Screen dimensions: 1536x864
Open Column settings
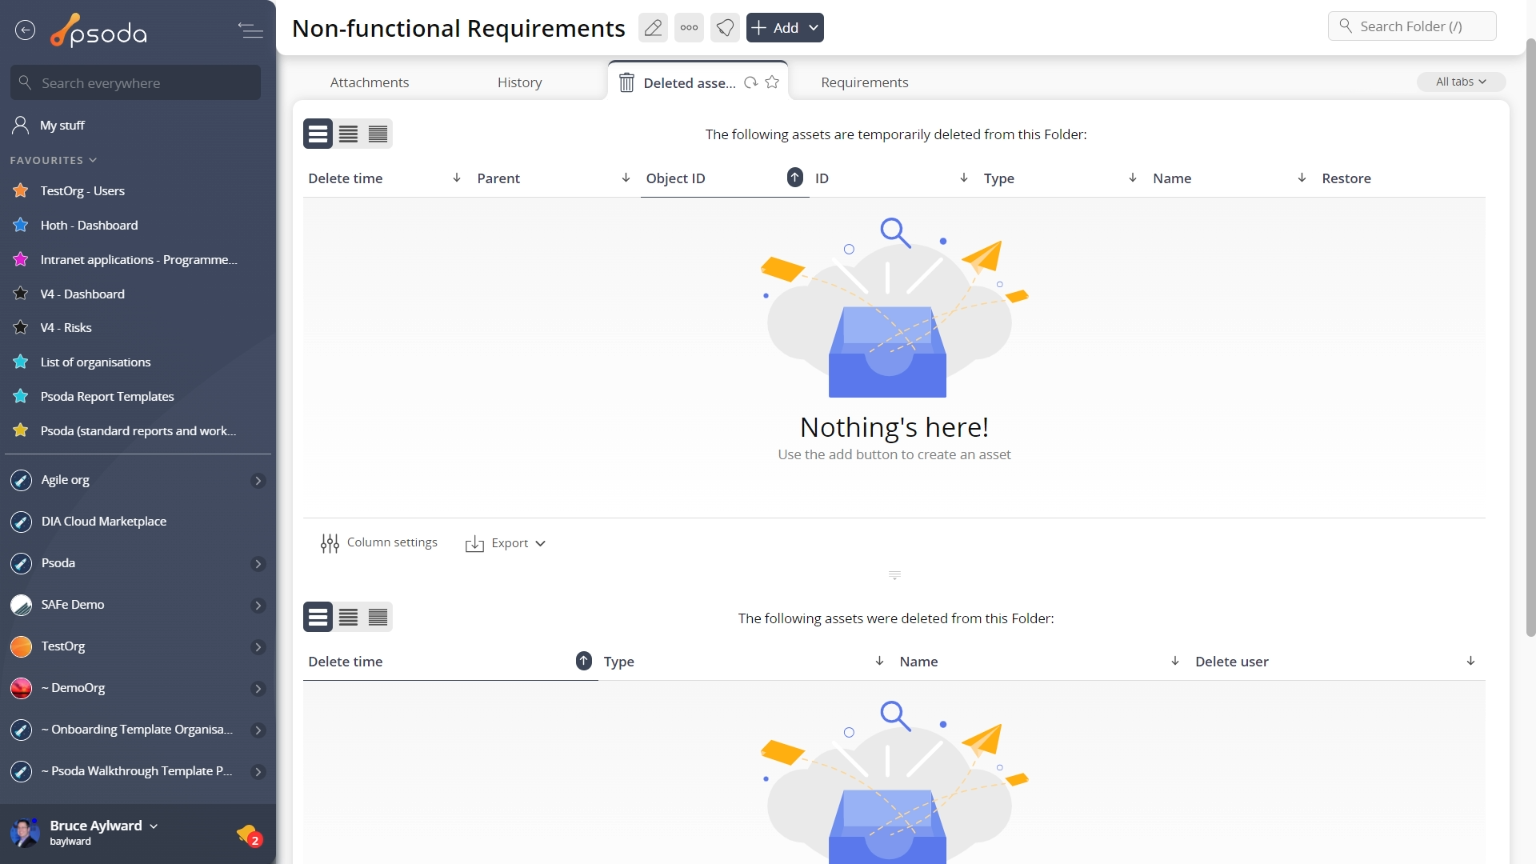click(x=379, y=543)
